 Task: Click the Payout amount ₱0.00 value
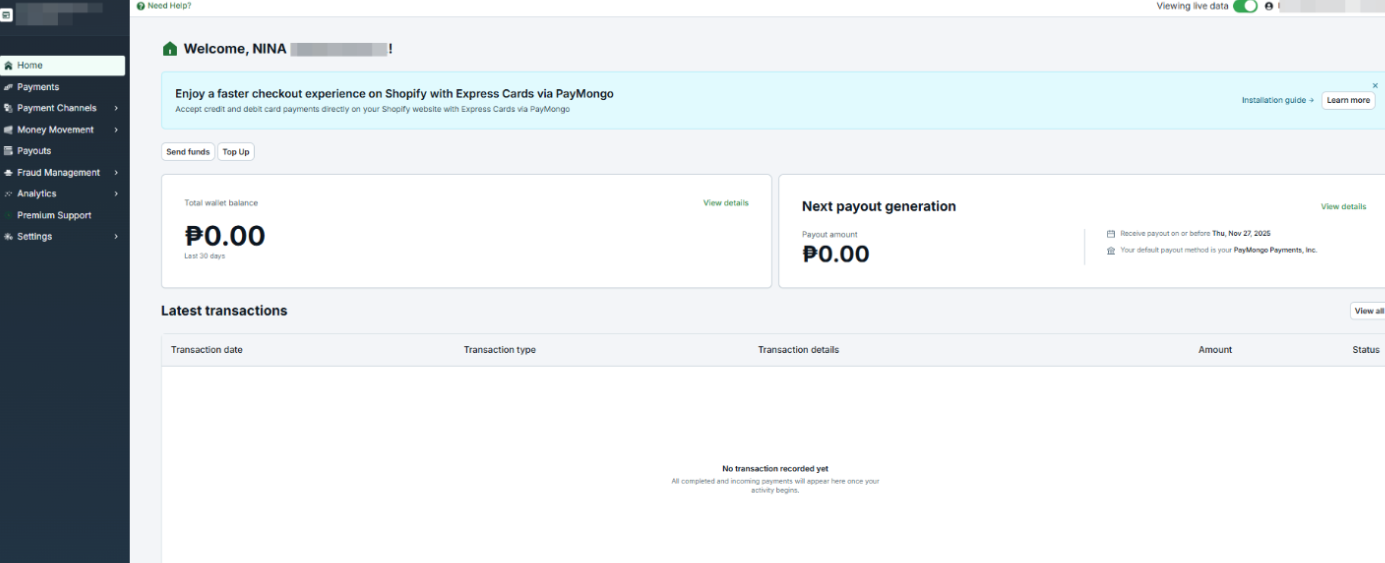(836, 254)
